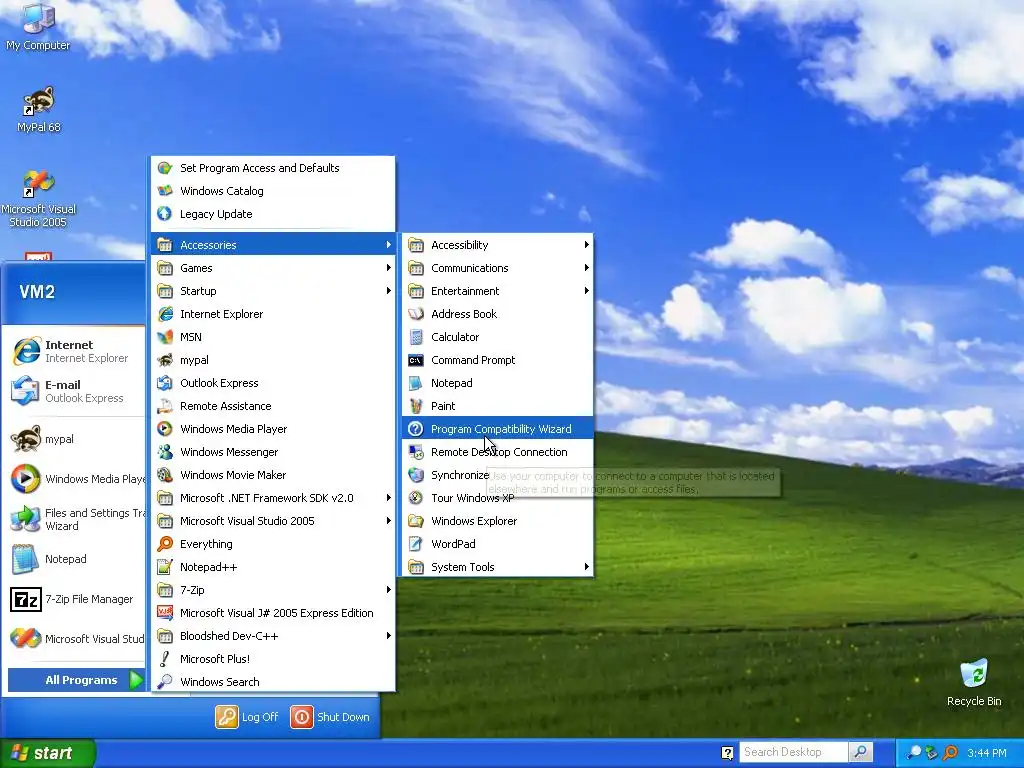The height and width of the screenshot is (768, 1024).
Task: Choose Remote Assistance entry
Action: [x=273, y=406]
